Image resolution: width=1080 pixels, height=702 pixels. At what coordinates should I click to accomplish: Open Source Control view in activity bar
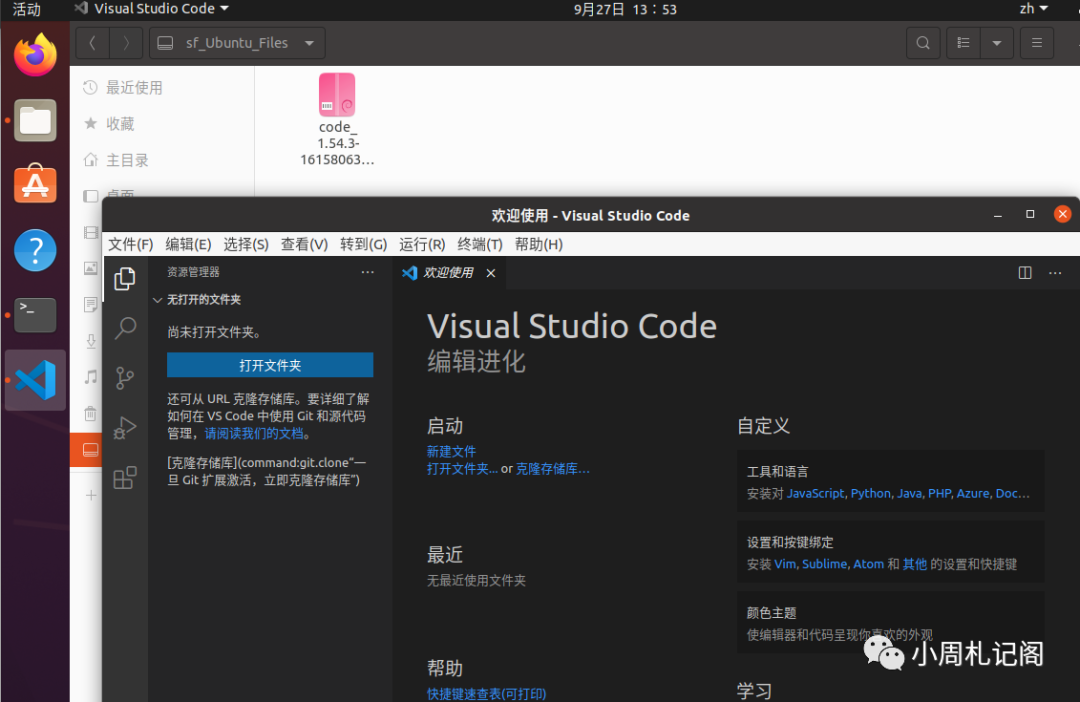tap(125, 378)
